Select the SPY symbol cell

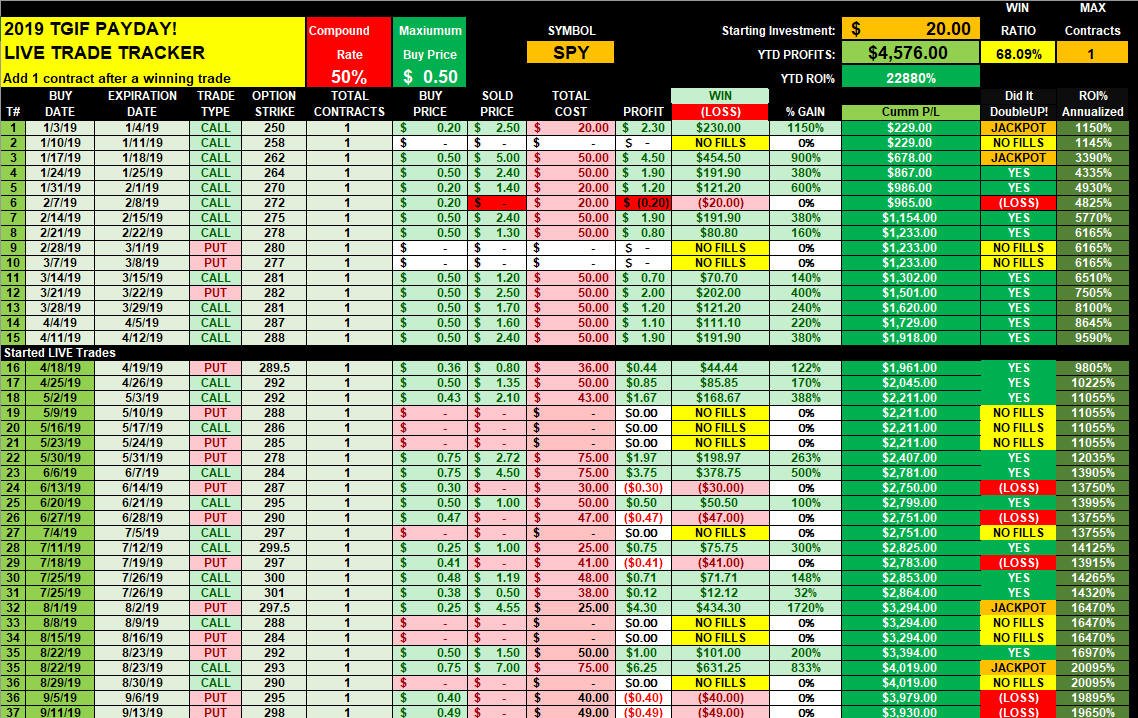[570, 53]
